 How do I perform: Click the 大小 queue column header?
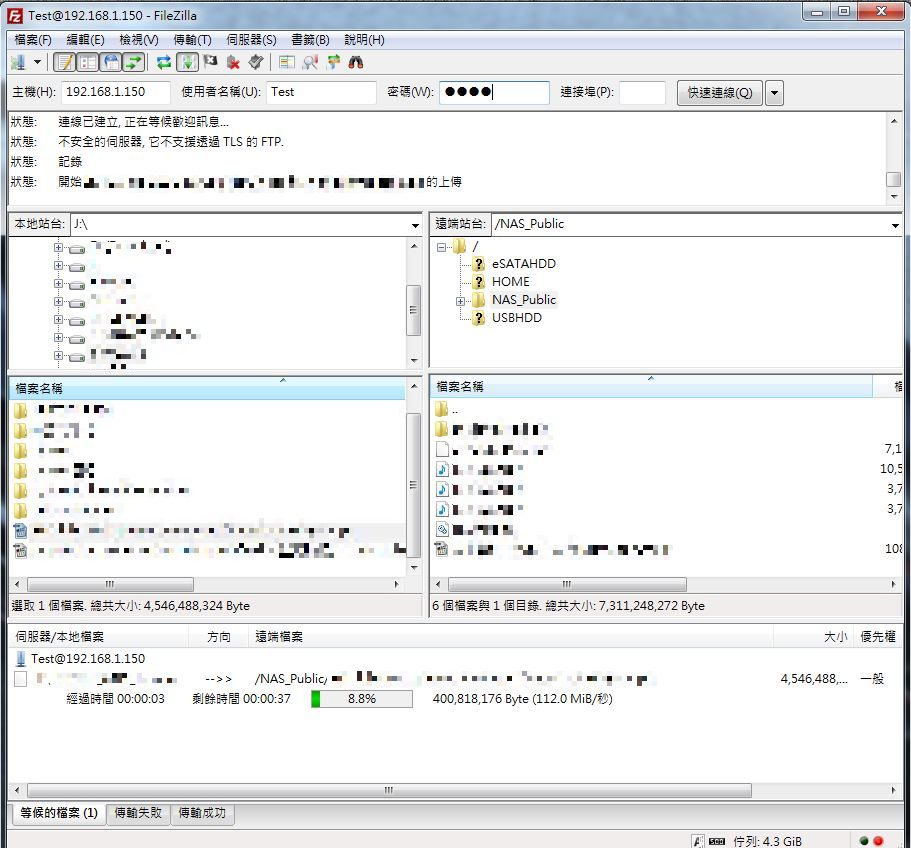813,637
